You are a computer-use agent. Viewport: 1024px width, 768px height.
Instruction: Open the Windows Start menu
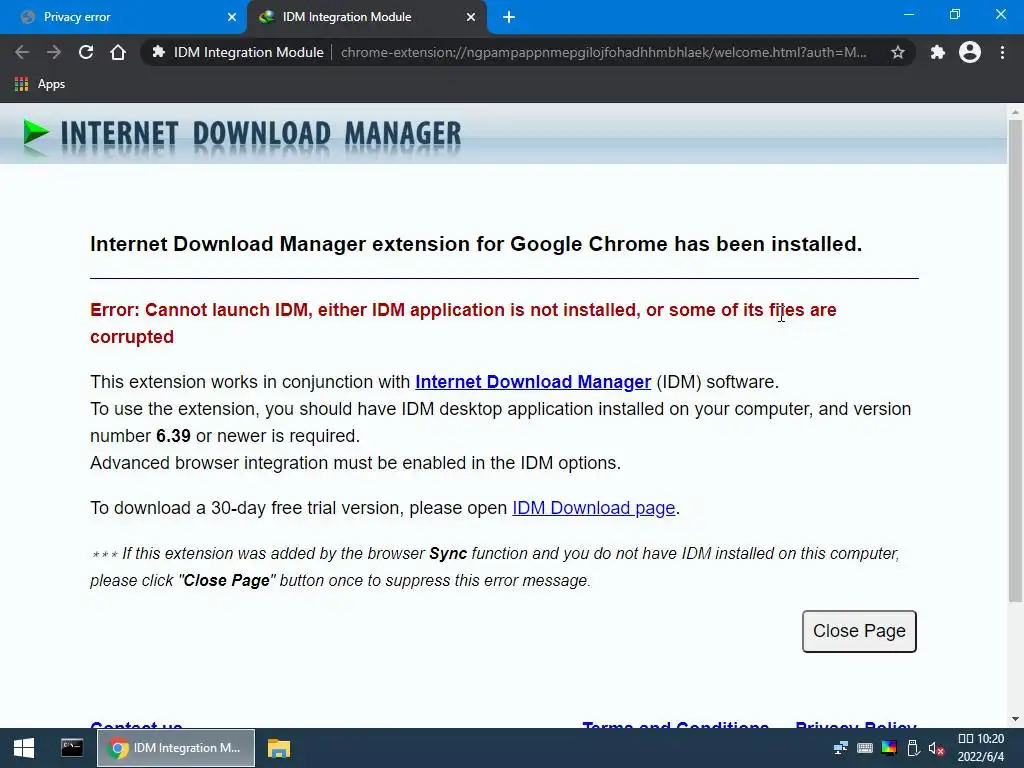point(24,748)
